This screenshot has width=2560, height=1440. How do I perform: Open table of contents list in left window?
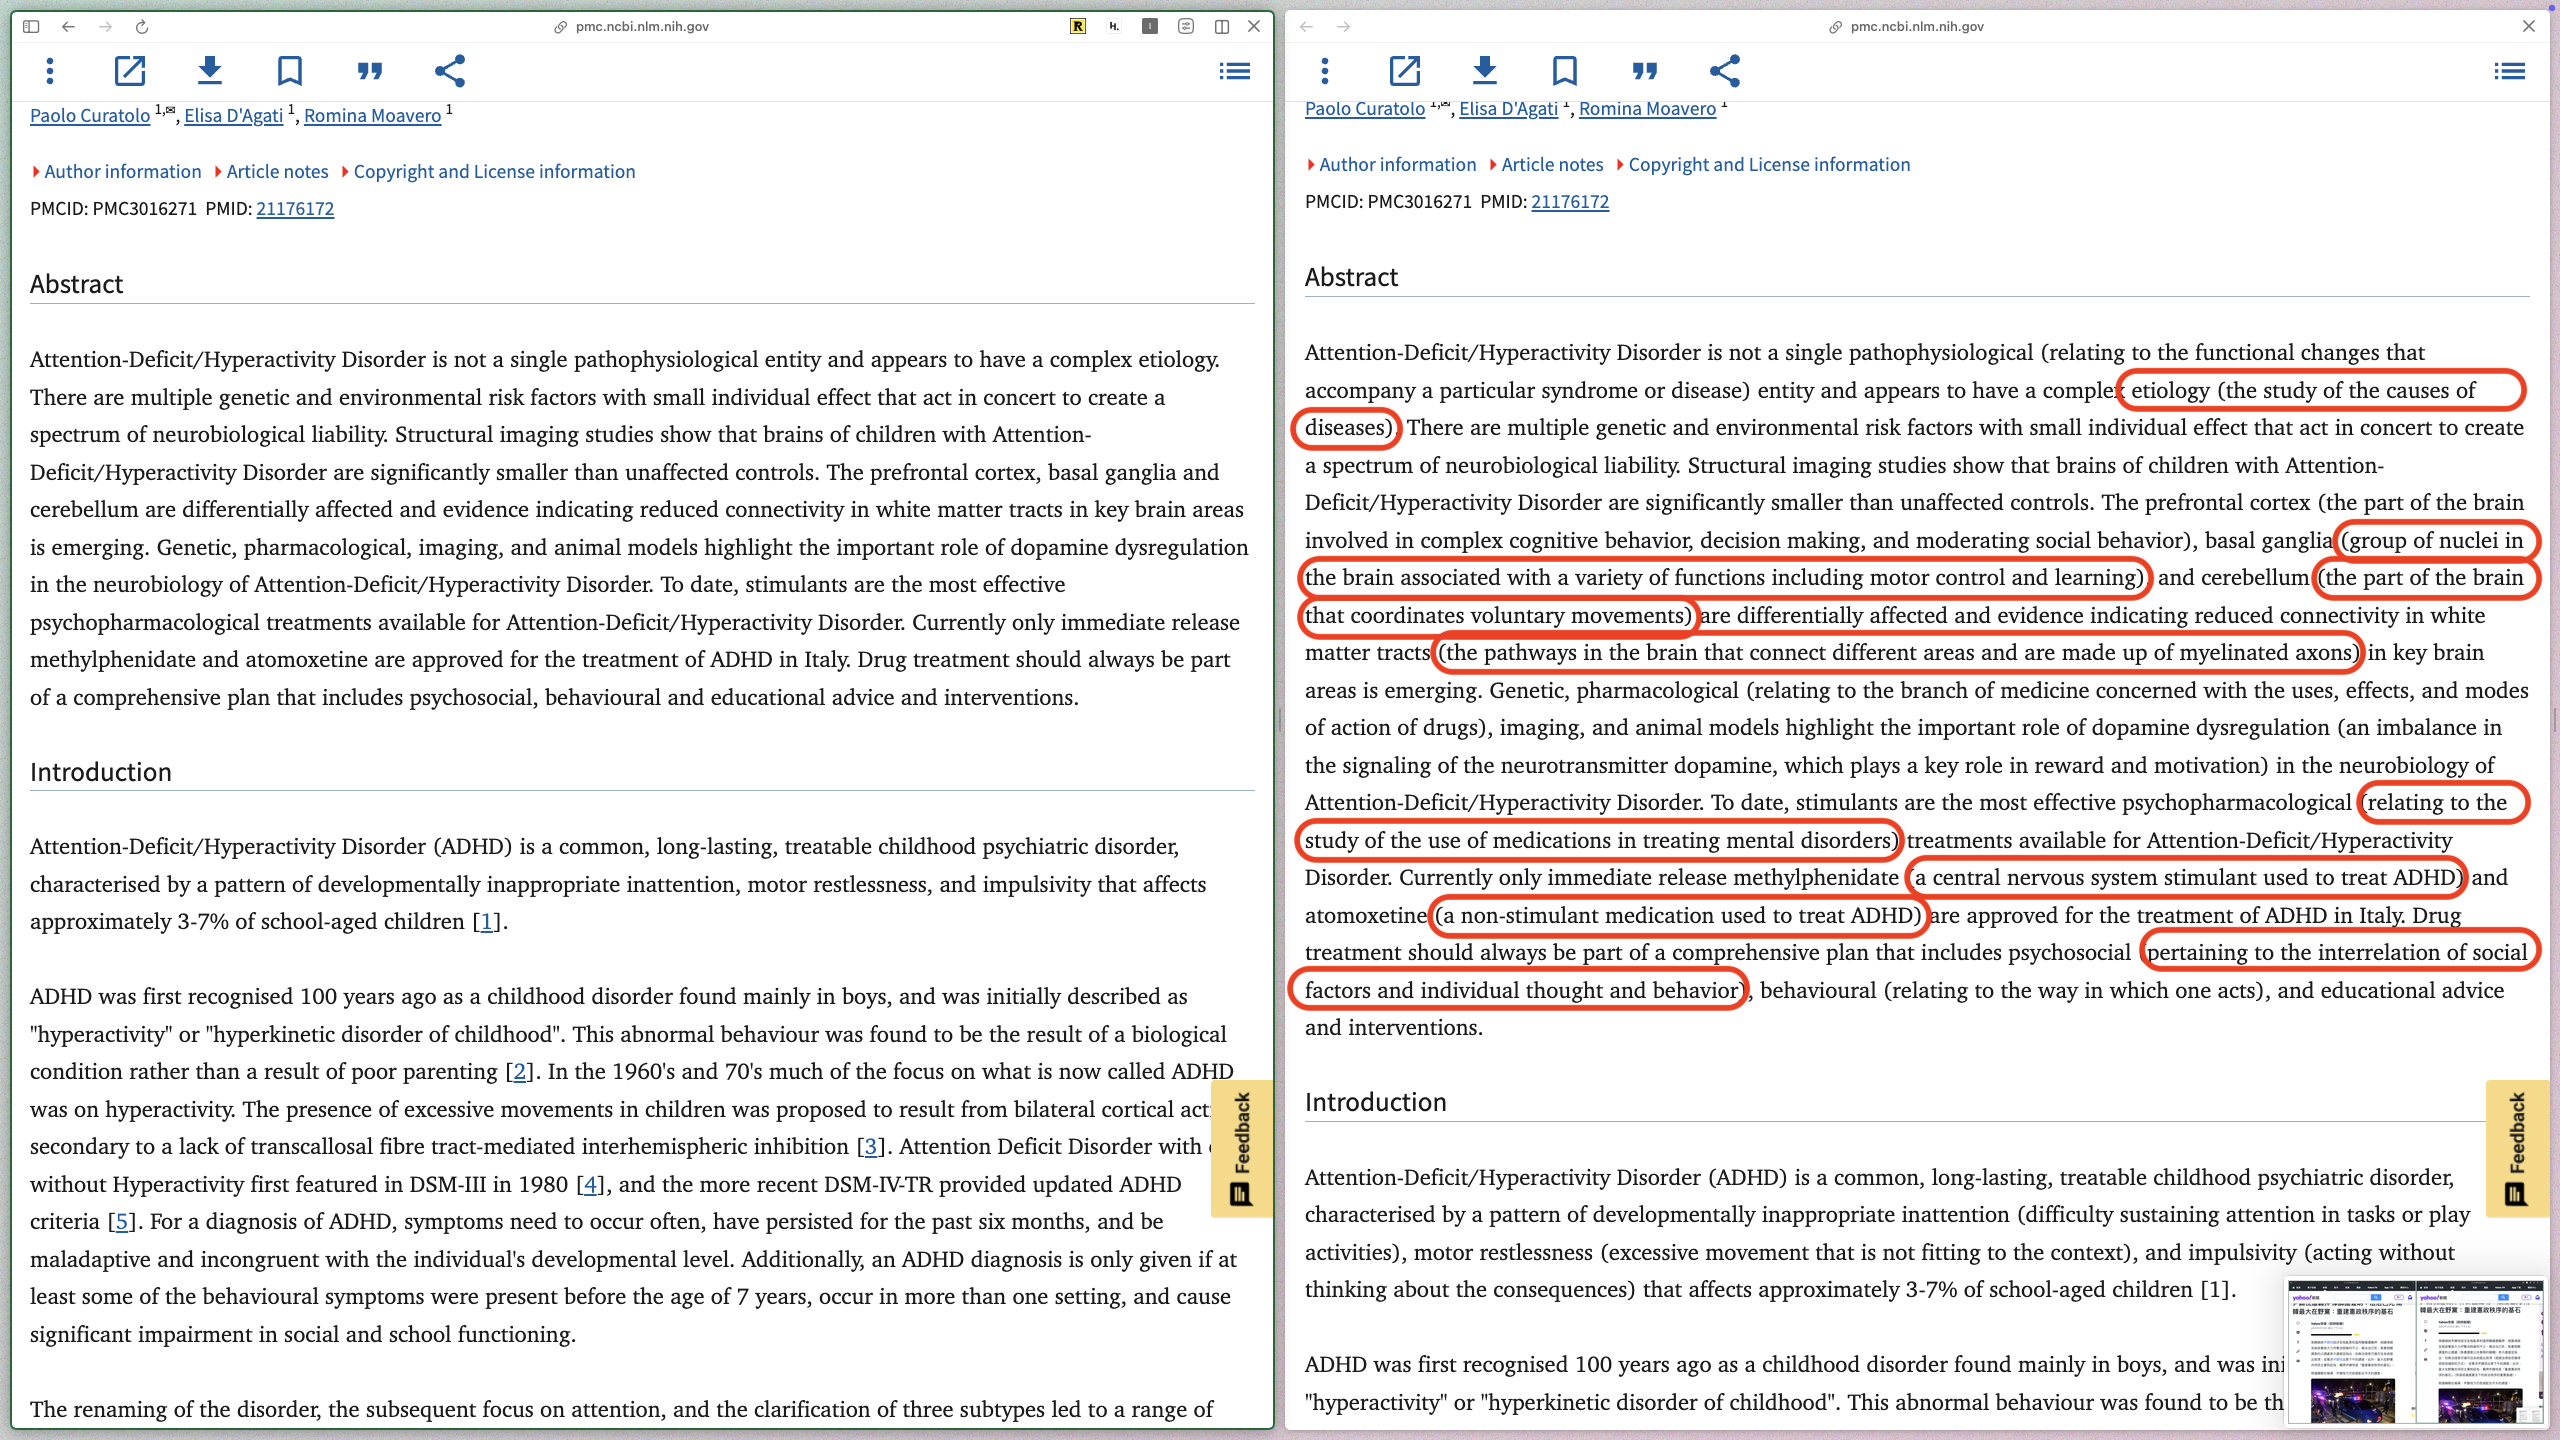[1235, 71]
